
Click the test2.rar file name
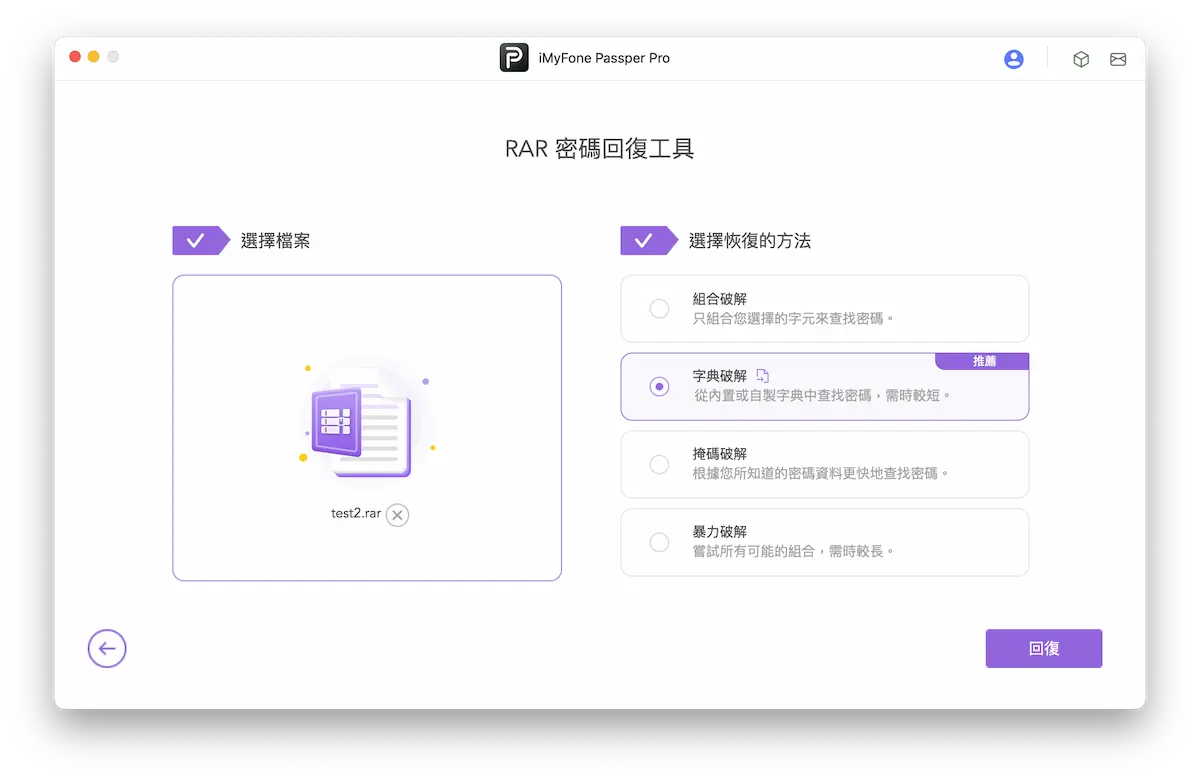356,514
